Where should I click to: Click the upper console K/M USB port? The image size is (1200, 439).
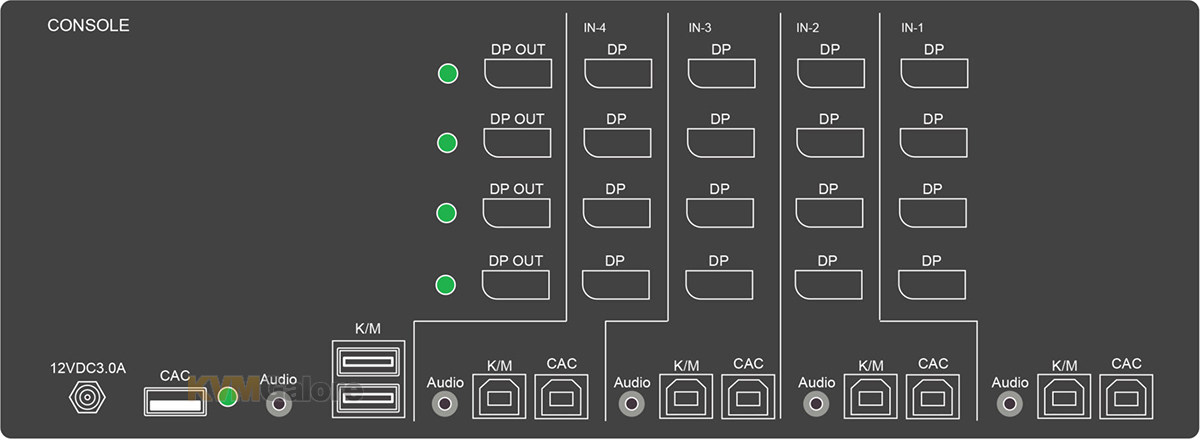(366, 361)
